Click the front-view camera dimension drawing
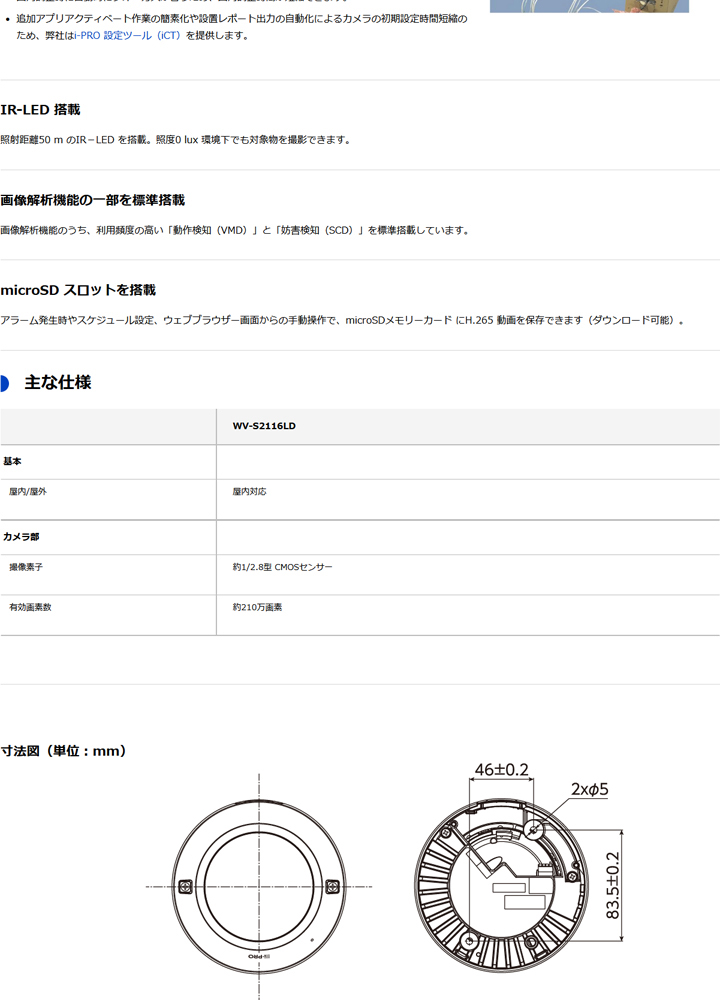The height and width of the screenshot is (1000, 720). (259, 886)
